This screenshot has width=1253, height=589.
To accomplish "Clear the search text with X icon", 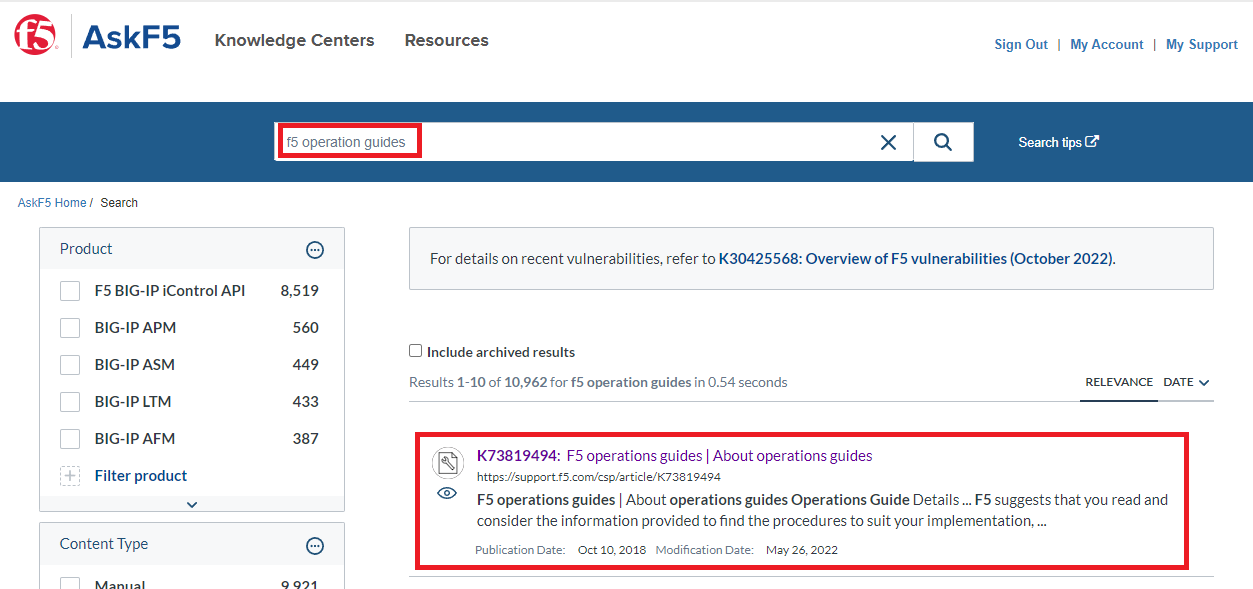I will coord(888,142).
